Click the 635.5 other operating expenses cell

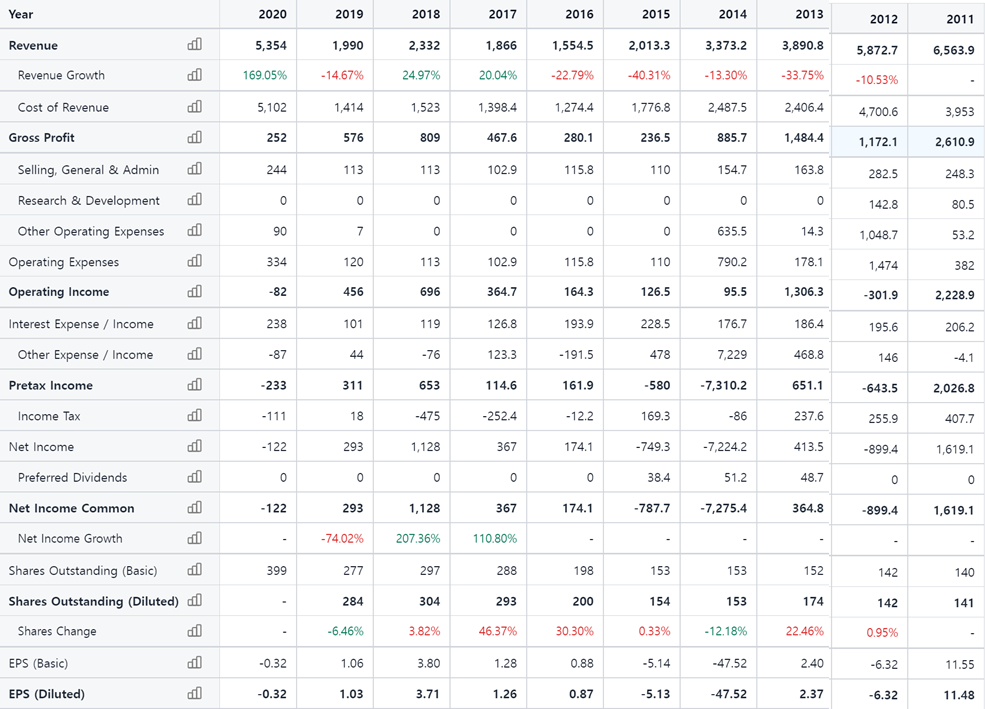(732, 232)
